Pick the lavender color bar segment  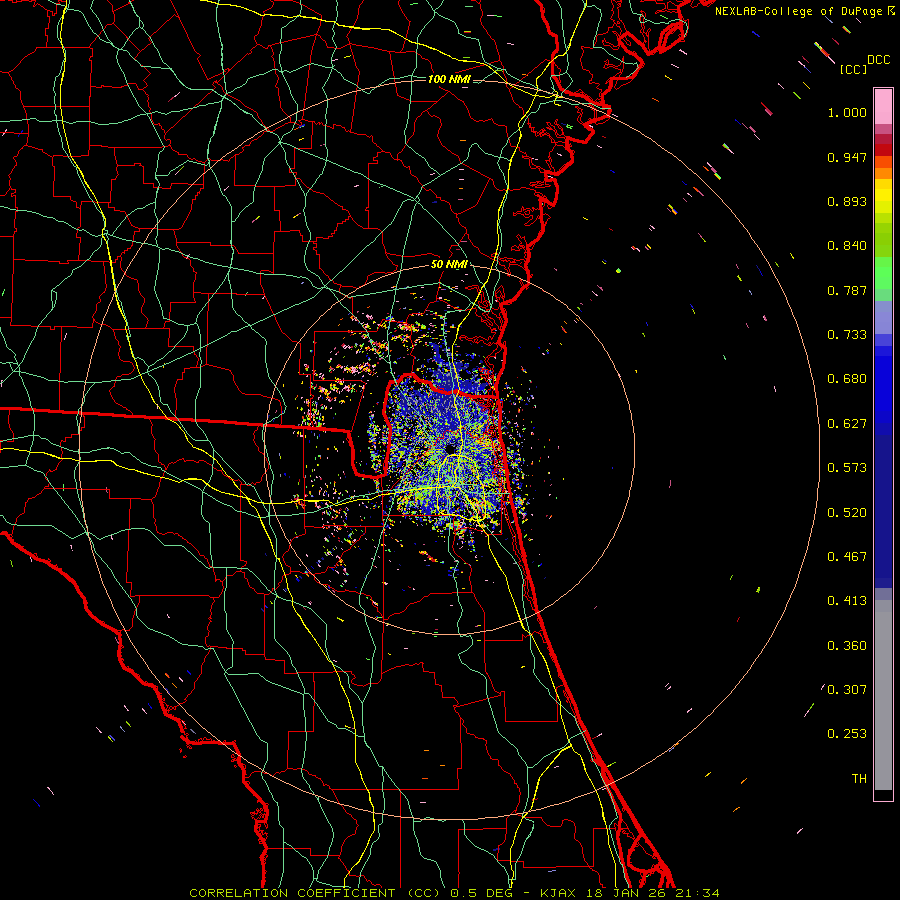pyautogui.click(x=883, y=318)
